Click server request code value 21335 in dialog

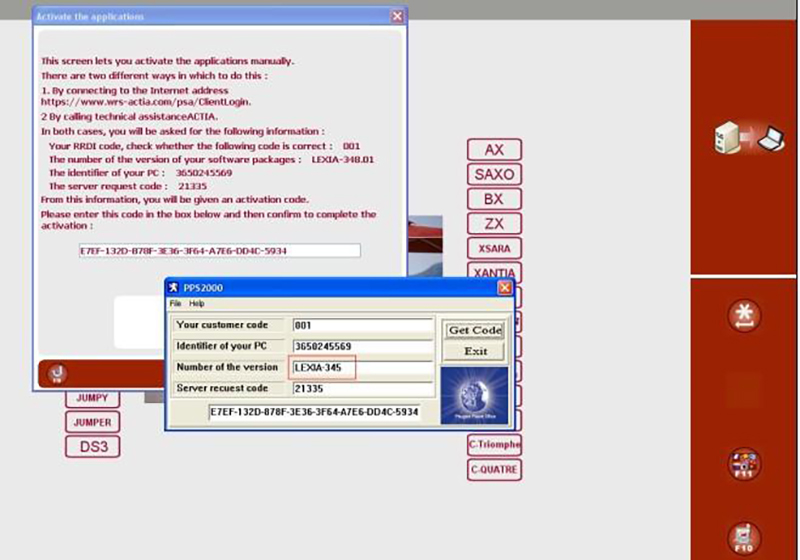tap(192, 186)
